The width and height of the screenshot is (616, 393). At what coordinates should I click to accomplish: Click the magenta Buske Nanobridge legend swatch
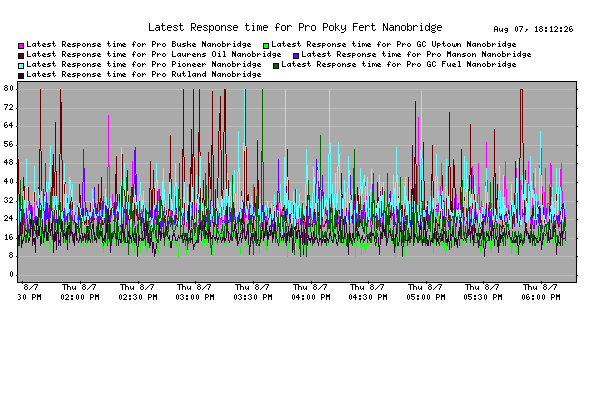(x=21, y=46)
